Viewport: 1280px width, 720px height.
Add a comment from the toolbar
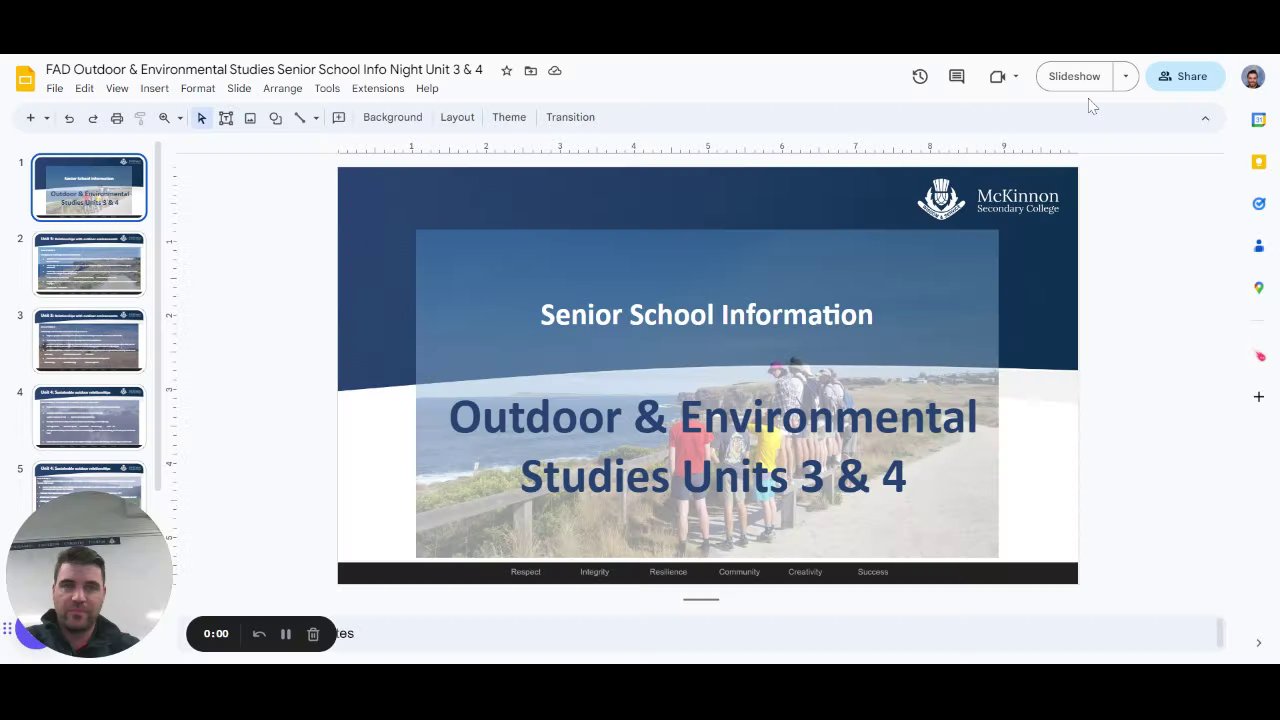(x=339, y=118)
